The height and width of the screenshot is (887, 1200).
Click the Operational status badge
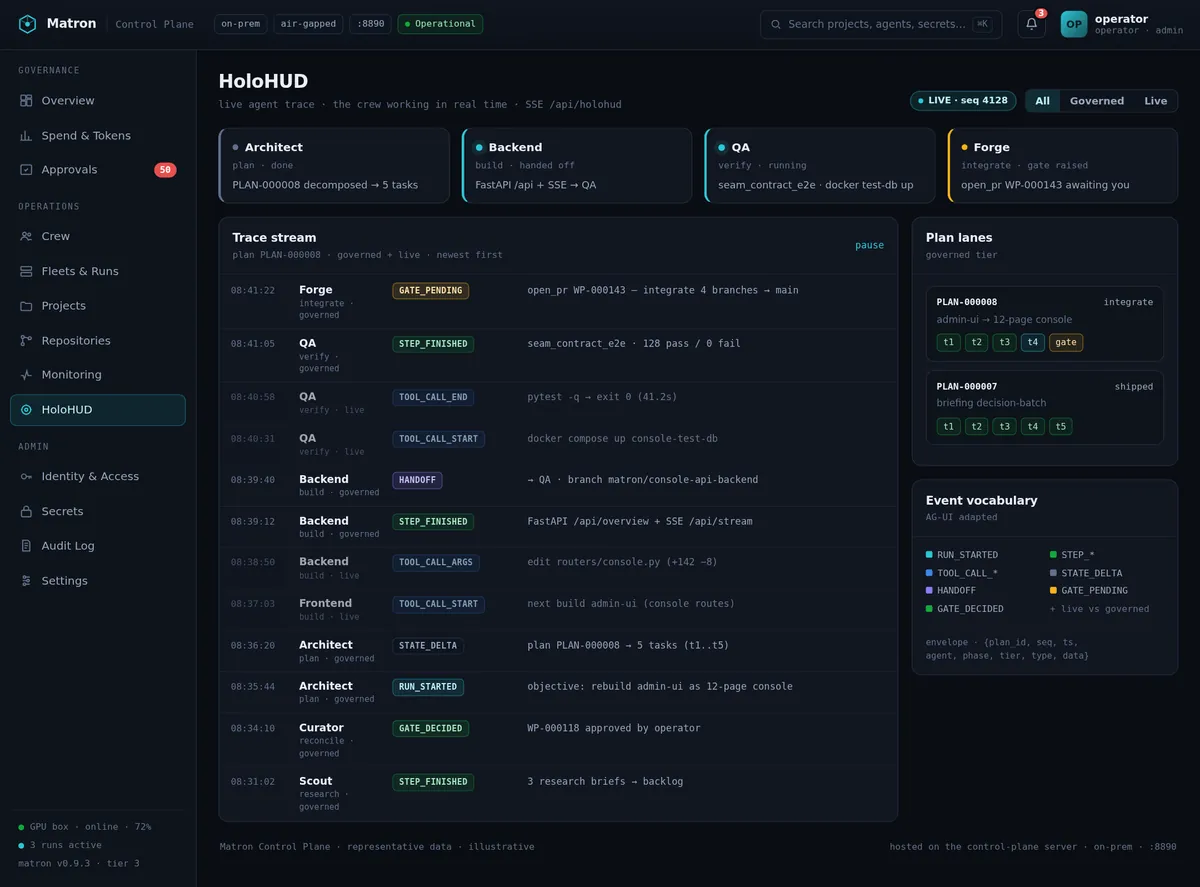pyautogui.click(x=440, y=24)
